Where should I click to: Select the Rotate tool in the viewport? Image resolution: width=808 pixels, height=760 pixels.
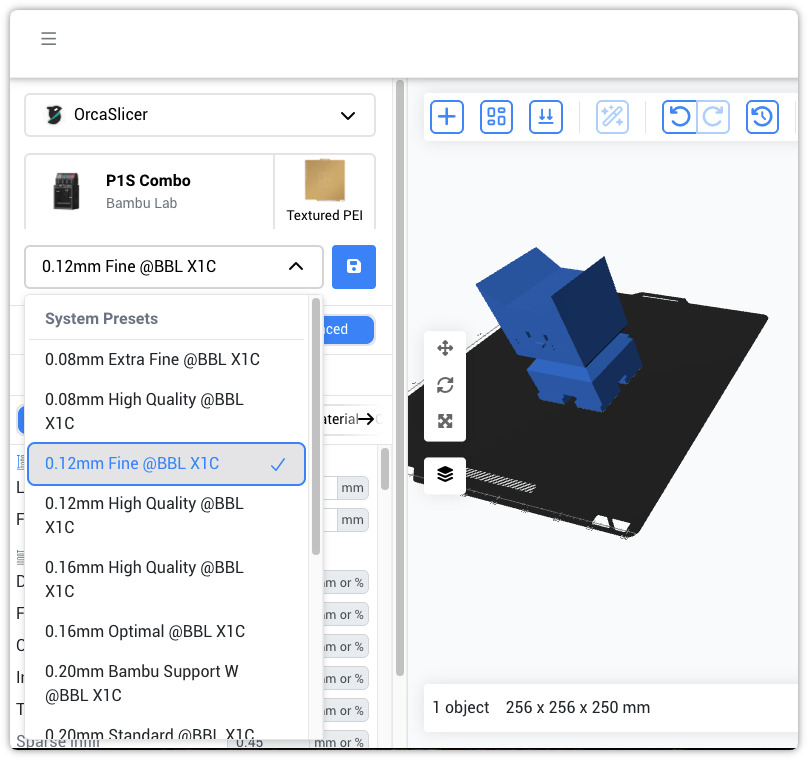(x=444, y=385)
